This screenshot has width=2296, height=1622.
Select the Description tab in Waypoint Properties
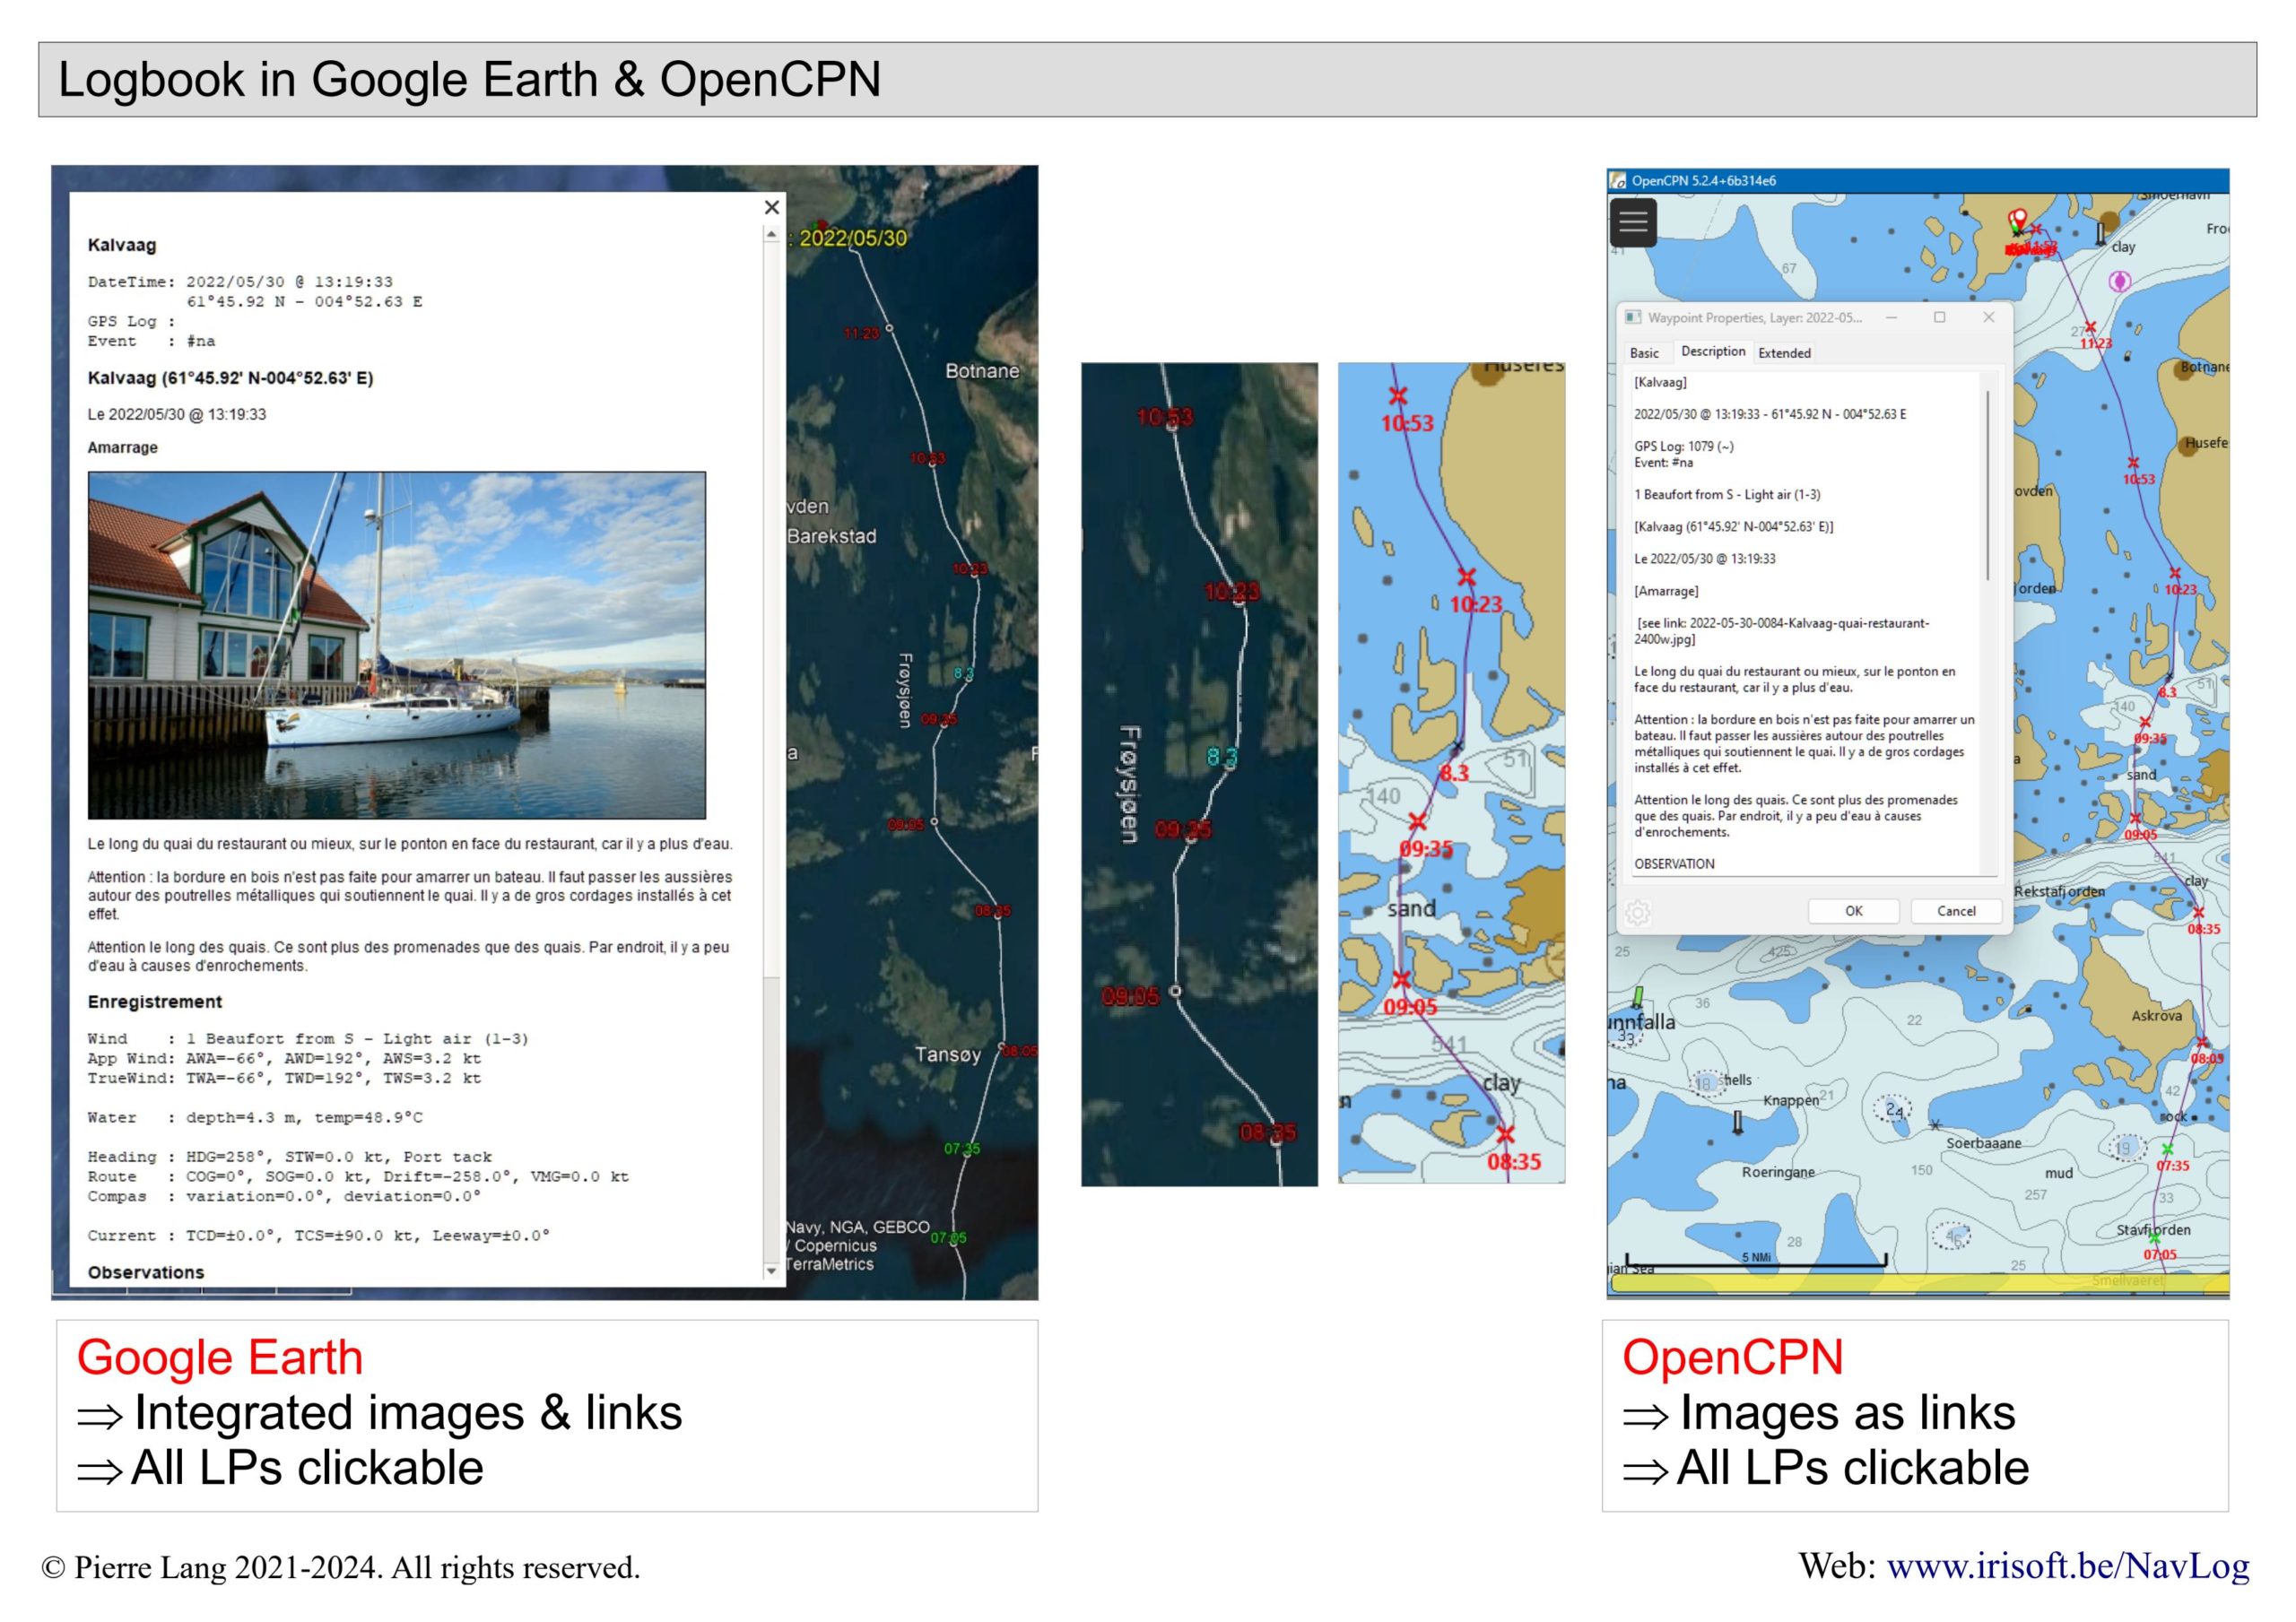(1713, 351)
